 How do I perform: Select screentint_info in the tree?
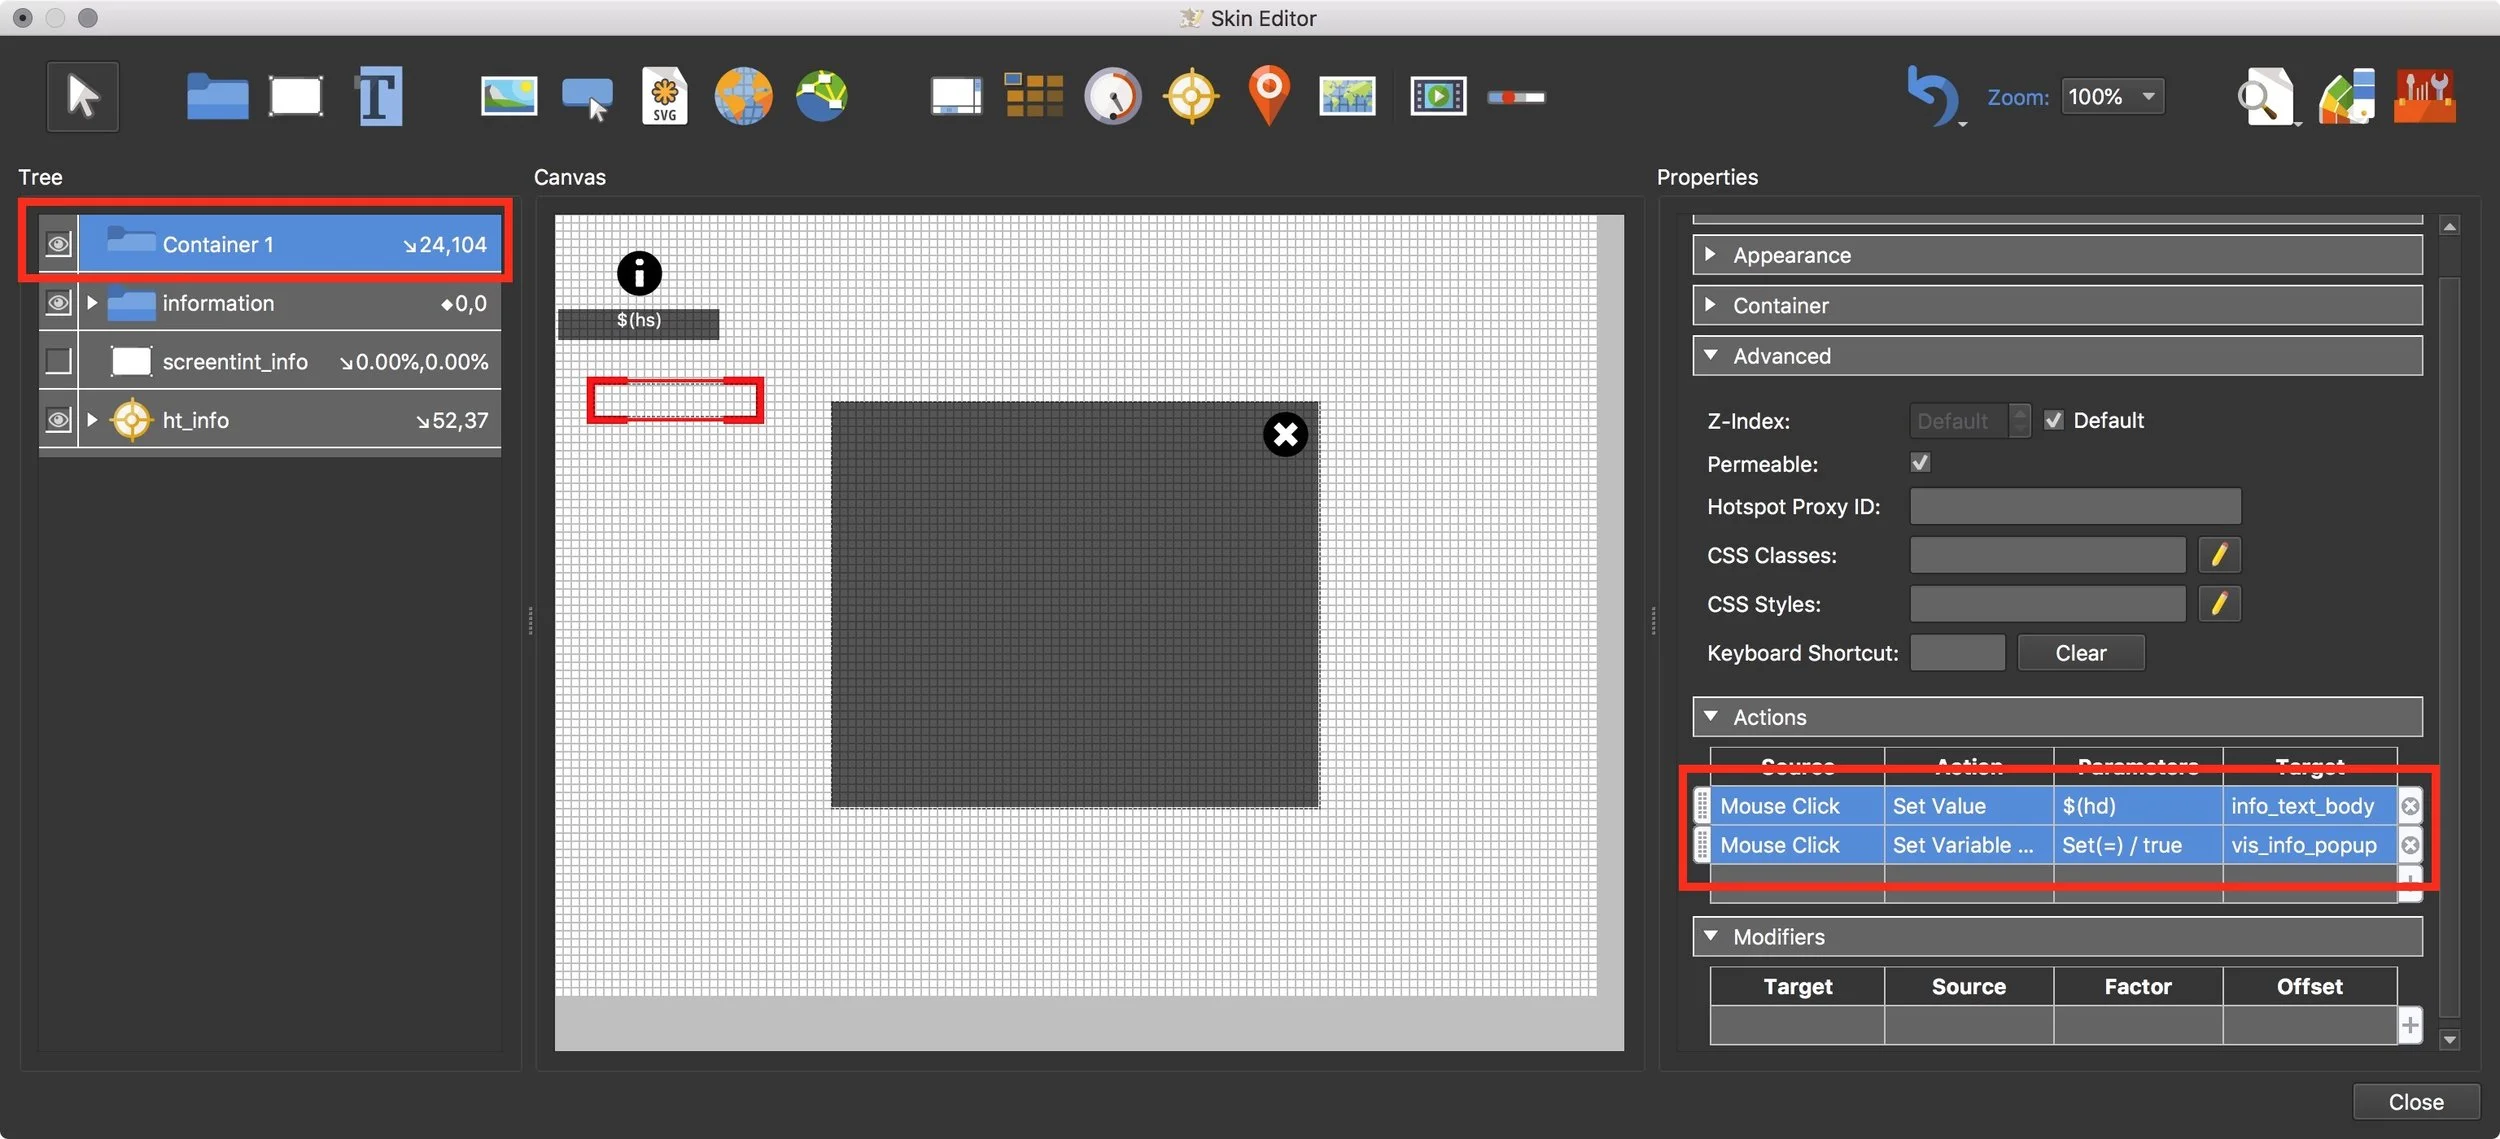click(x=289, y=361)
